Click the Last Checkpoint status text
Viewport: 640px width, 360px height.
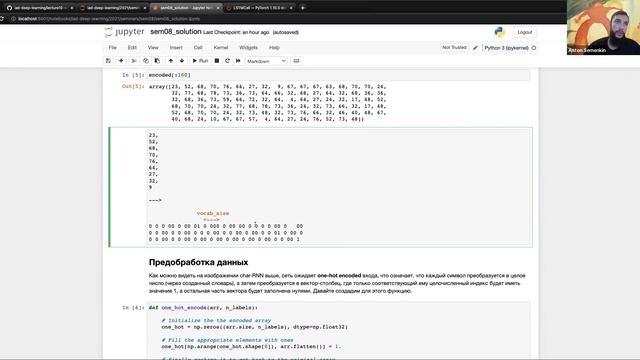236,32
